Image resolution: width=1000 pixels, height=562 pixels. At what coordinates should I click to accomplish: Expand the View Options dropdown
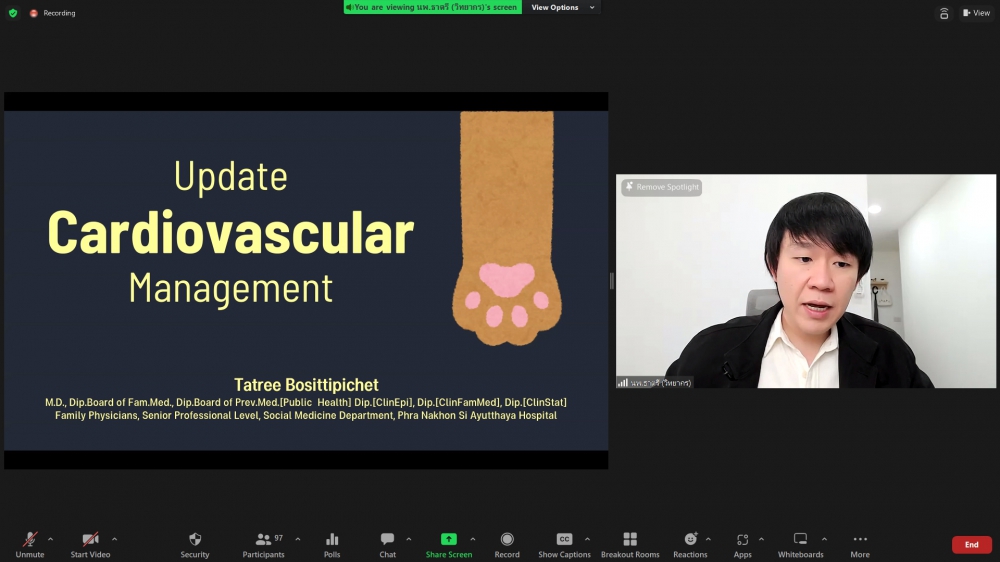click(563, 8)
